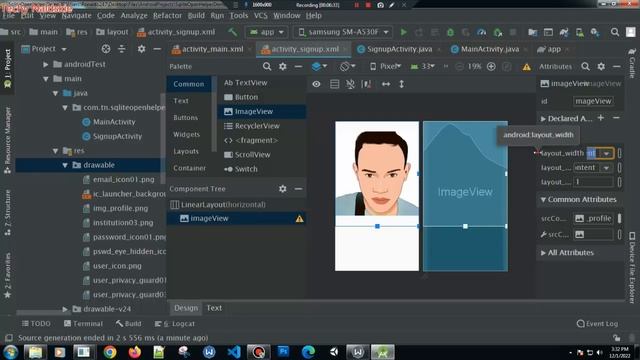Click the Debug app bug icon
The height and width of the screenshot is (360, 640).
pyautogui.click(x=450, y=32)
